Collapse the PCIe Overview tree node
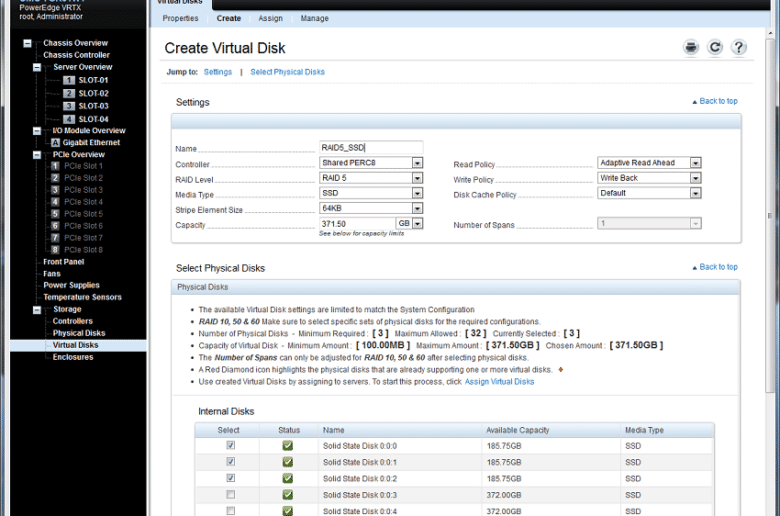Screen dimensions: 780x516 coord(37,155)
